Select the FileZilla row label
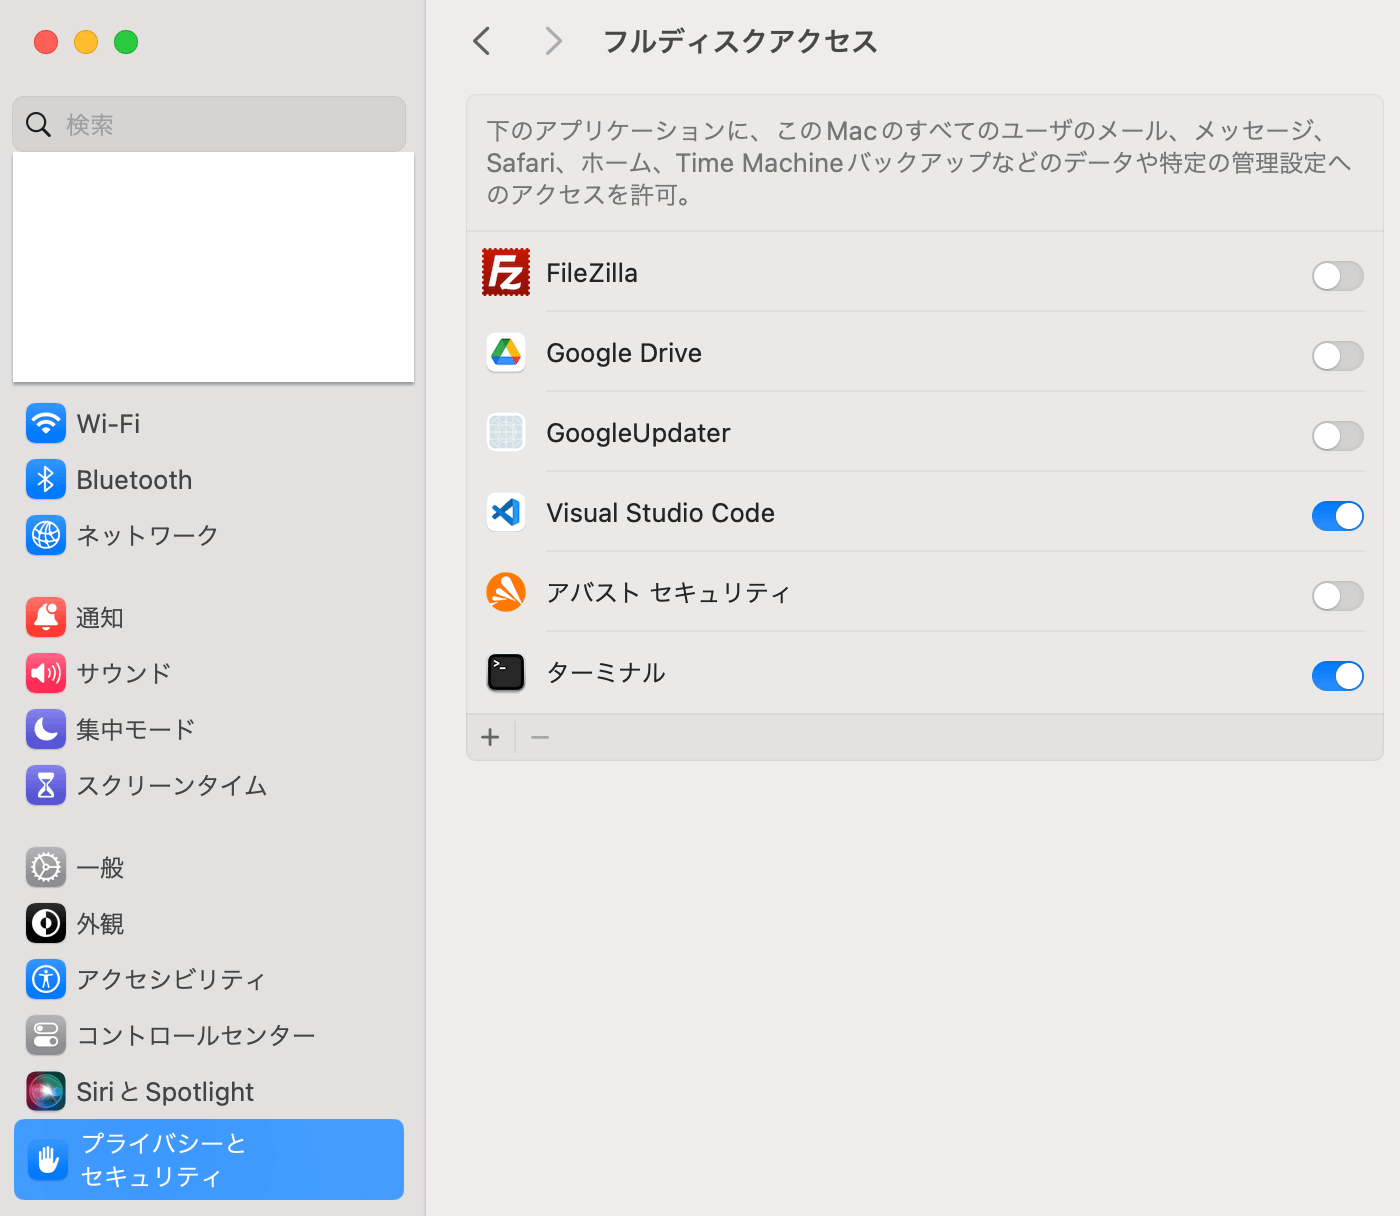This screenshot has height=1216, width=1400. point(592,273)
